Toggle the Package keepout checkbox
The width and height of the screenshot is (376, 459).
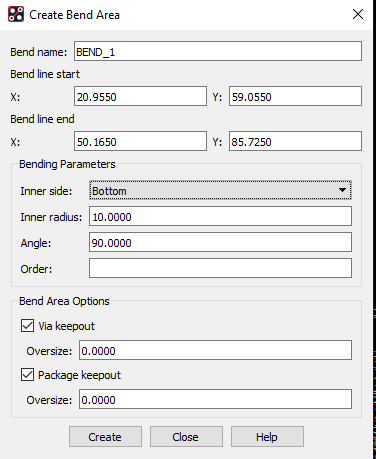27,375
